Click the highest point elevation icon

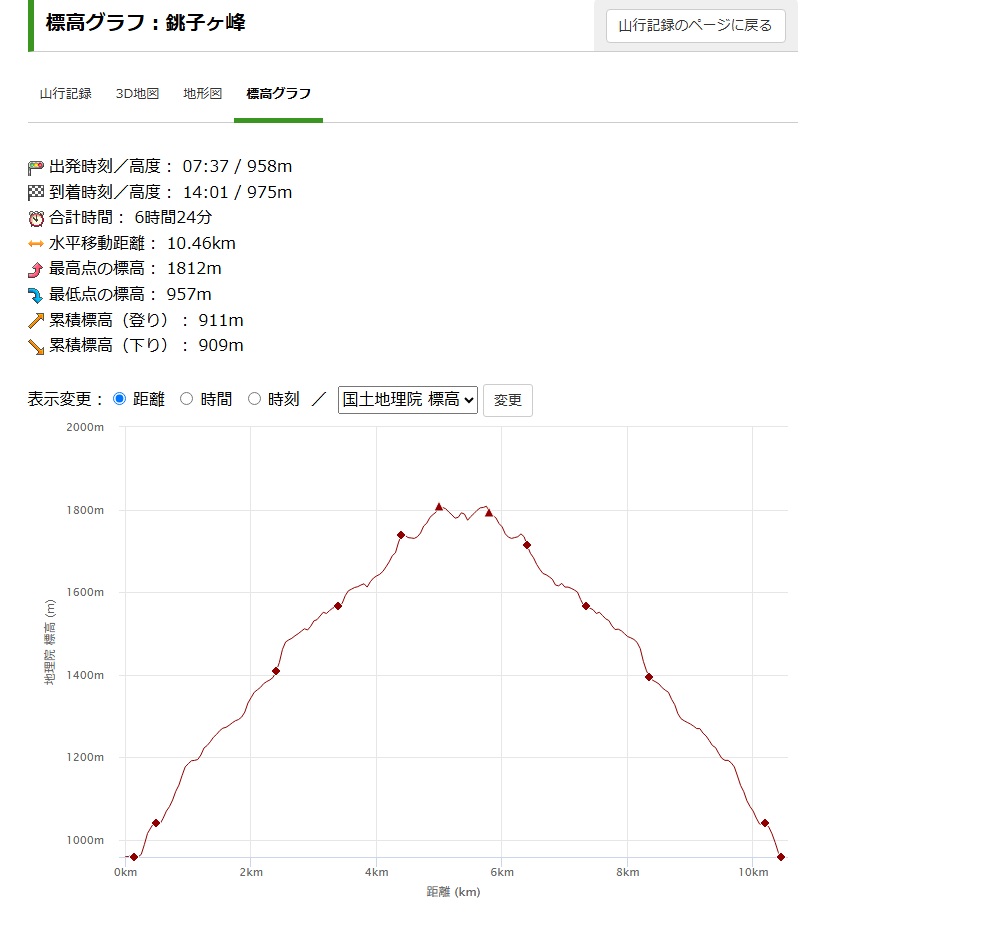36,269
